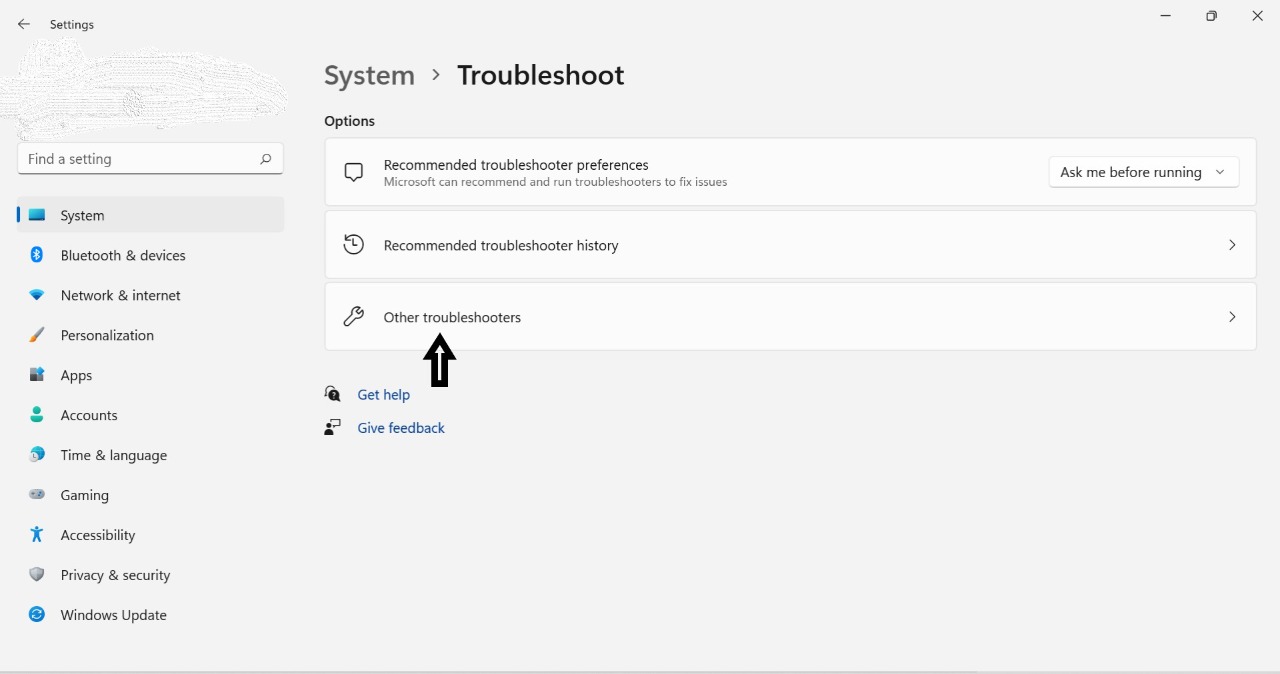
Task: Go to Gaming settings
Action: (x=151, y=495)
